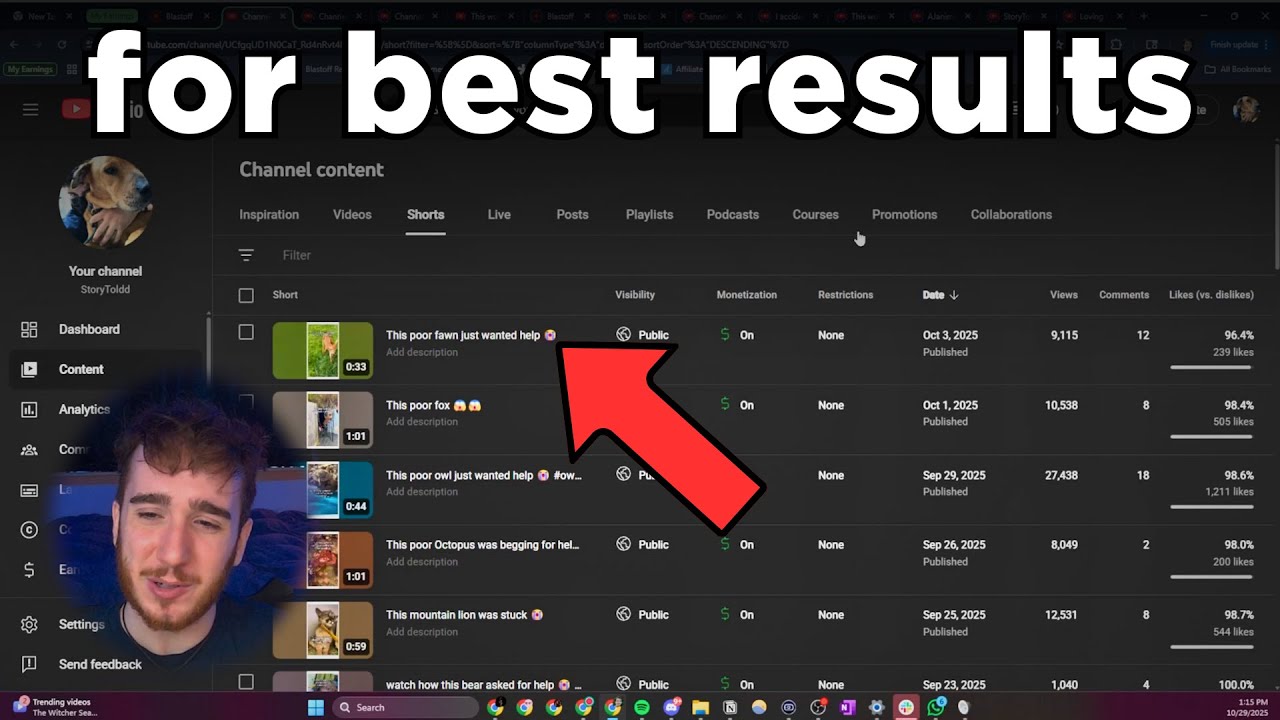Open the Posts tab

572,215
